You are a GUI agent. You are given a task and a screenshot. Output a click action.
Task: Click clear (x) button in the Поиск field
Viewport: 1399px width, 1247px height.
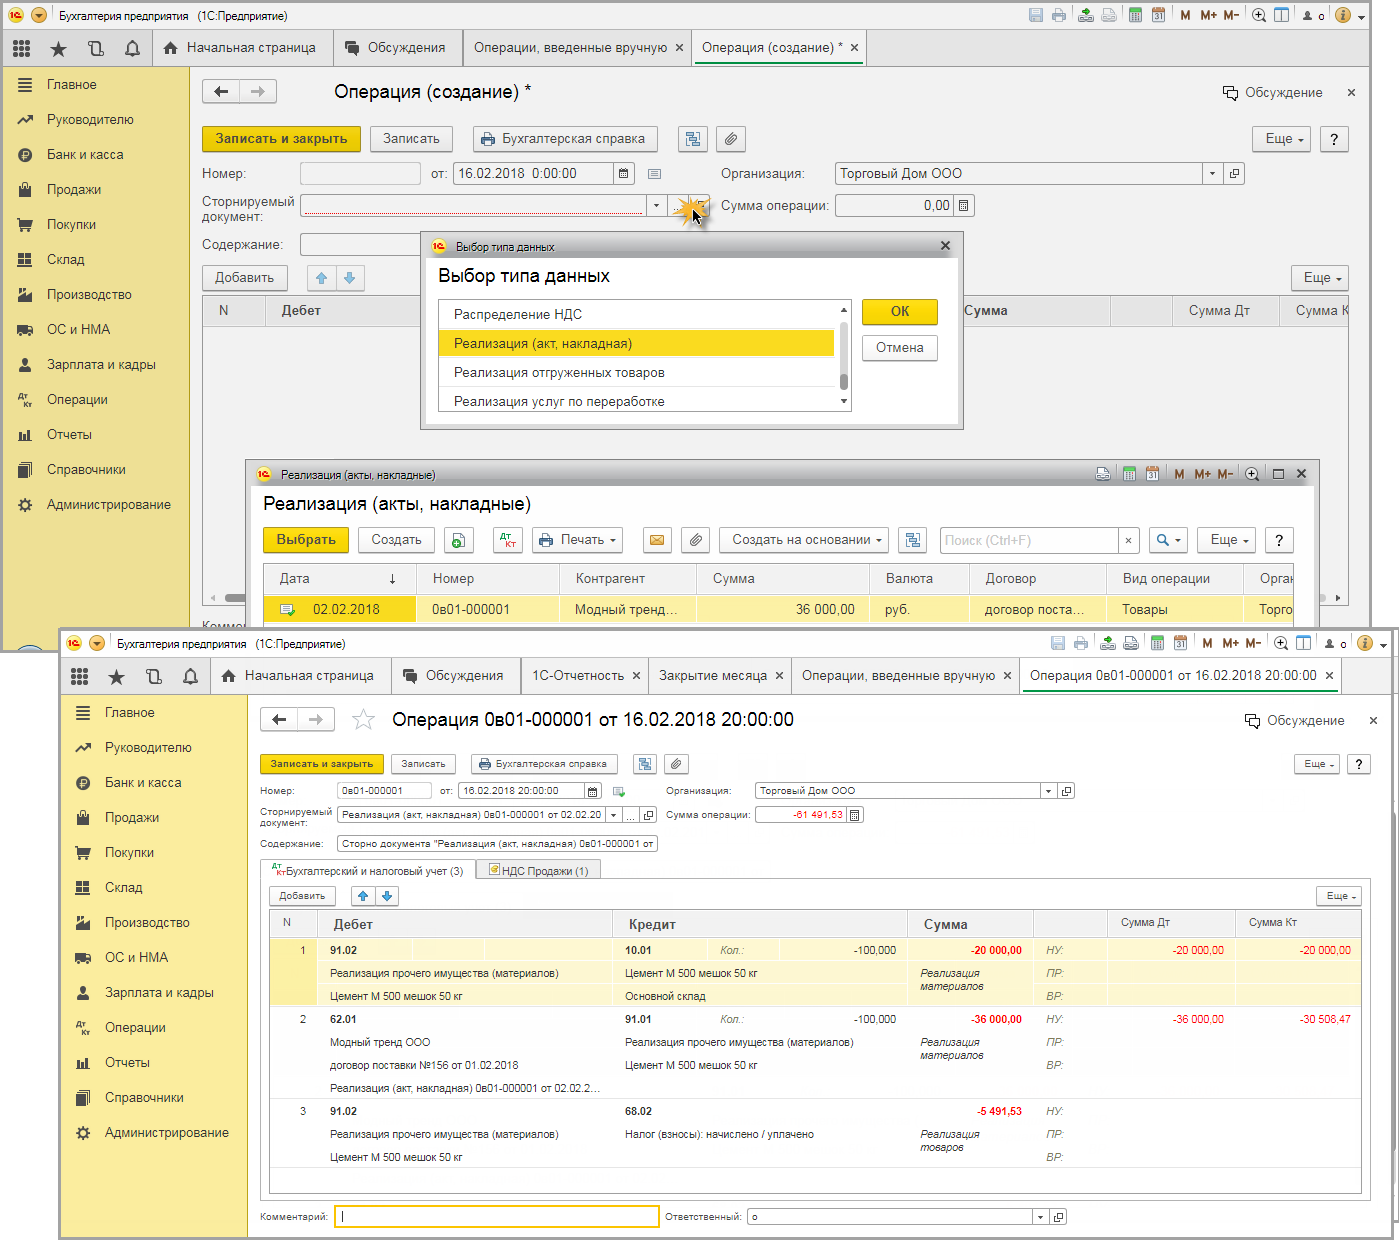tap(1128, 540)
